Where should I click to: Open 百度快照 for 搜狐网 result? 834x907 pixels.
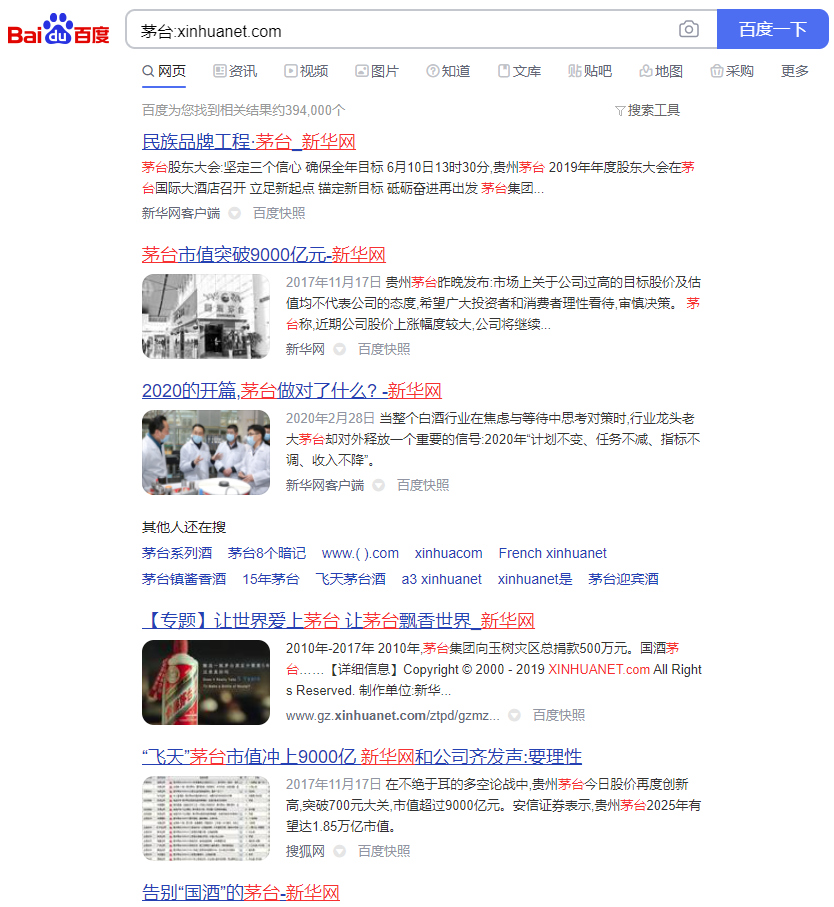pos(384,851)
